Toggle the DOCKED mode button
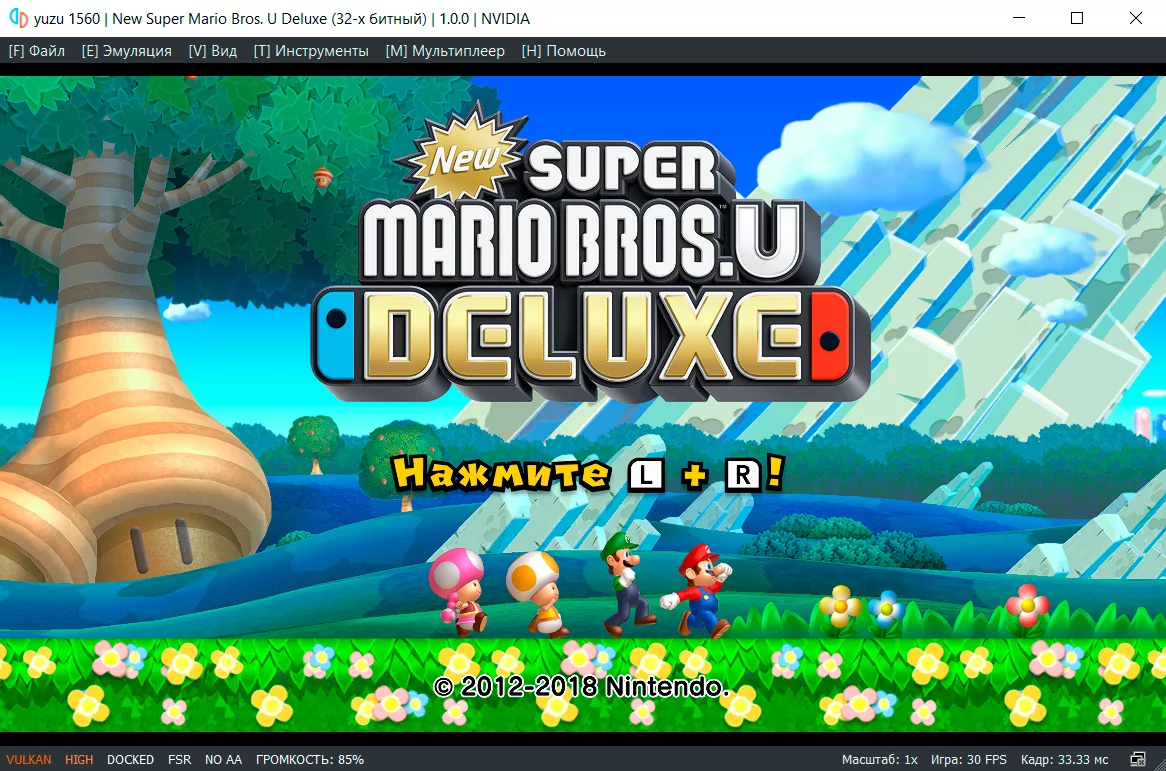The image size is (1166, 771). pos(130,759)
